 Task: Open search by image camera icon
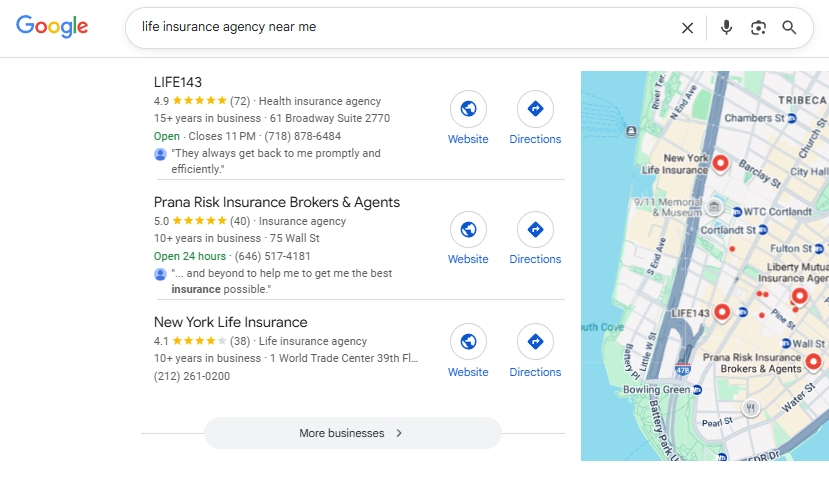coord(758,28)
